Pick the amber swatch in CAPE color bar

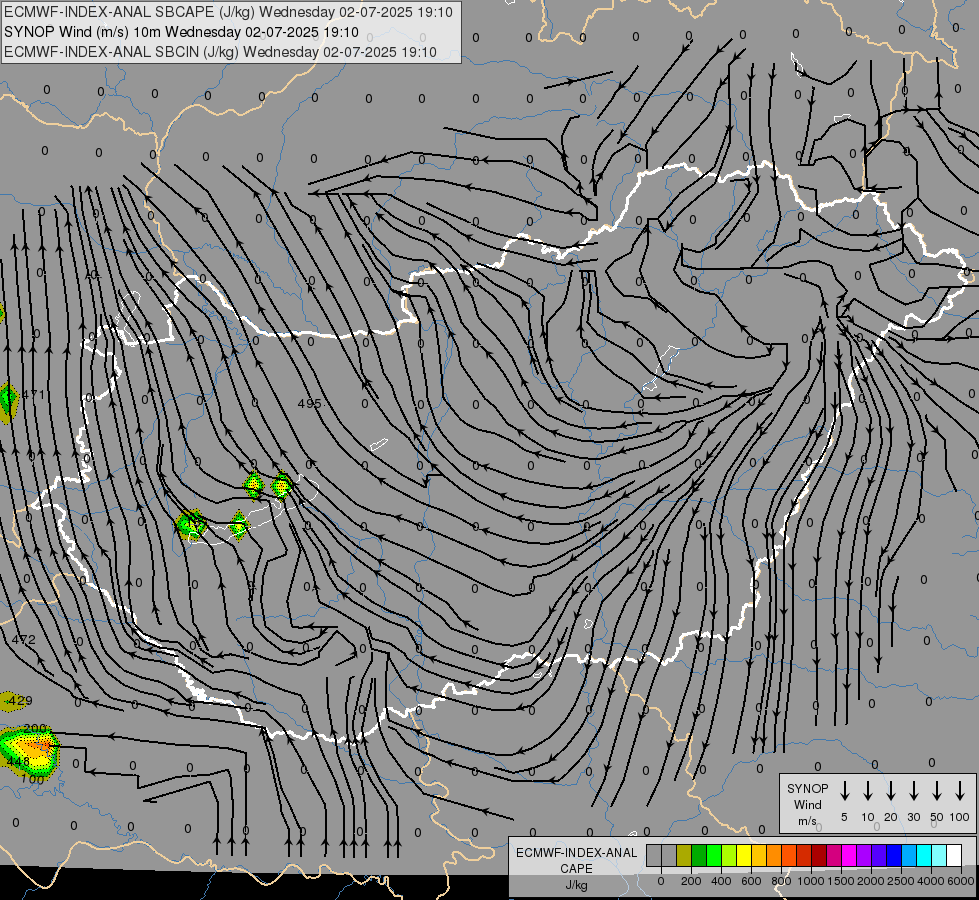(759, 855)
